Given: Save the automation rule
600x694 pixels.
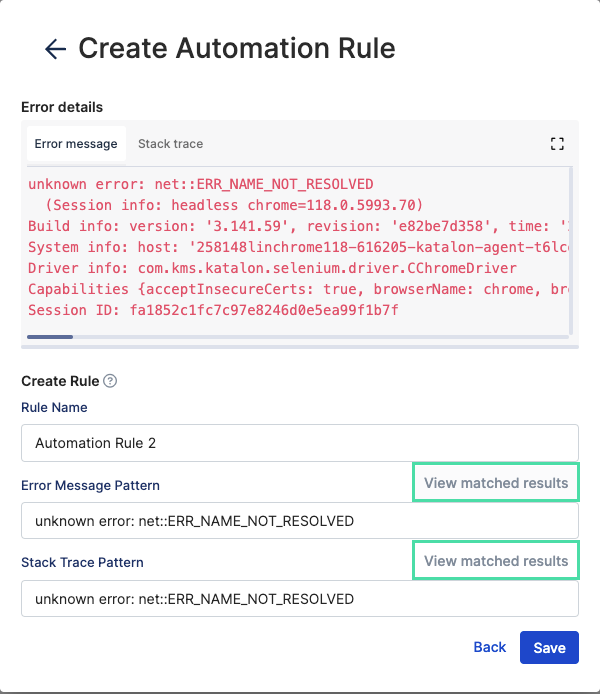Looking at the screenshot, I should 549,647.
